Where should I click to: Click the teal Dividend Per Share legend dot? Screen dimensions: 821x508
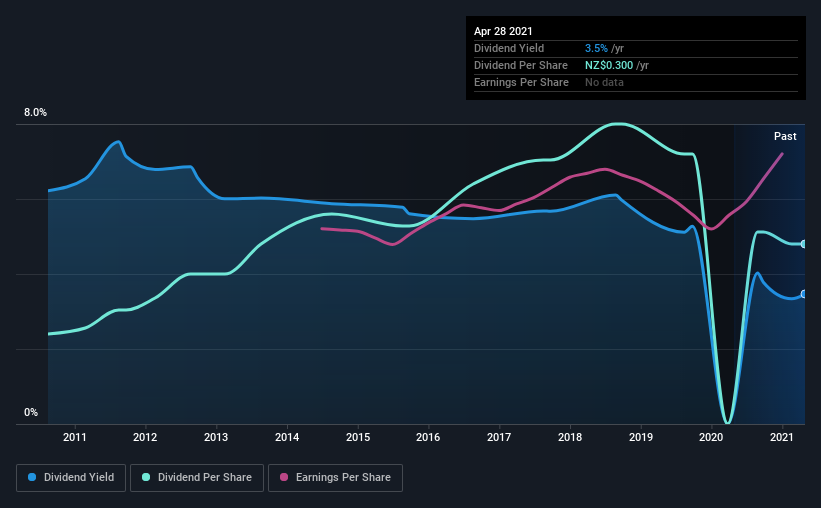click(x=146, y=477)
